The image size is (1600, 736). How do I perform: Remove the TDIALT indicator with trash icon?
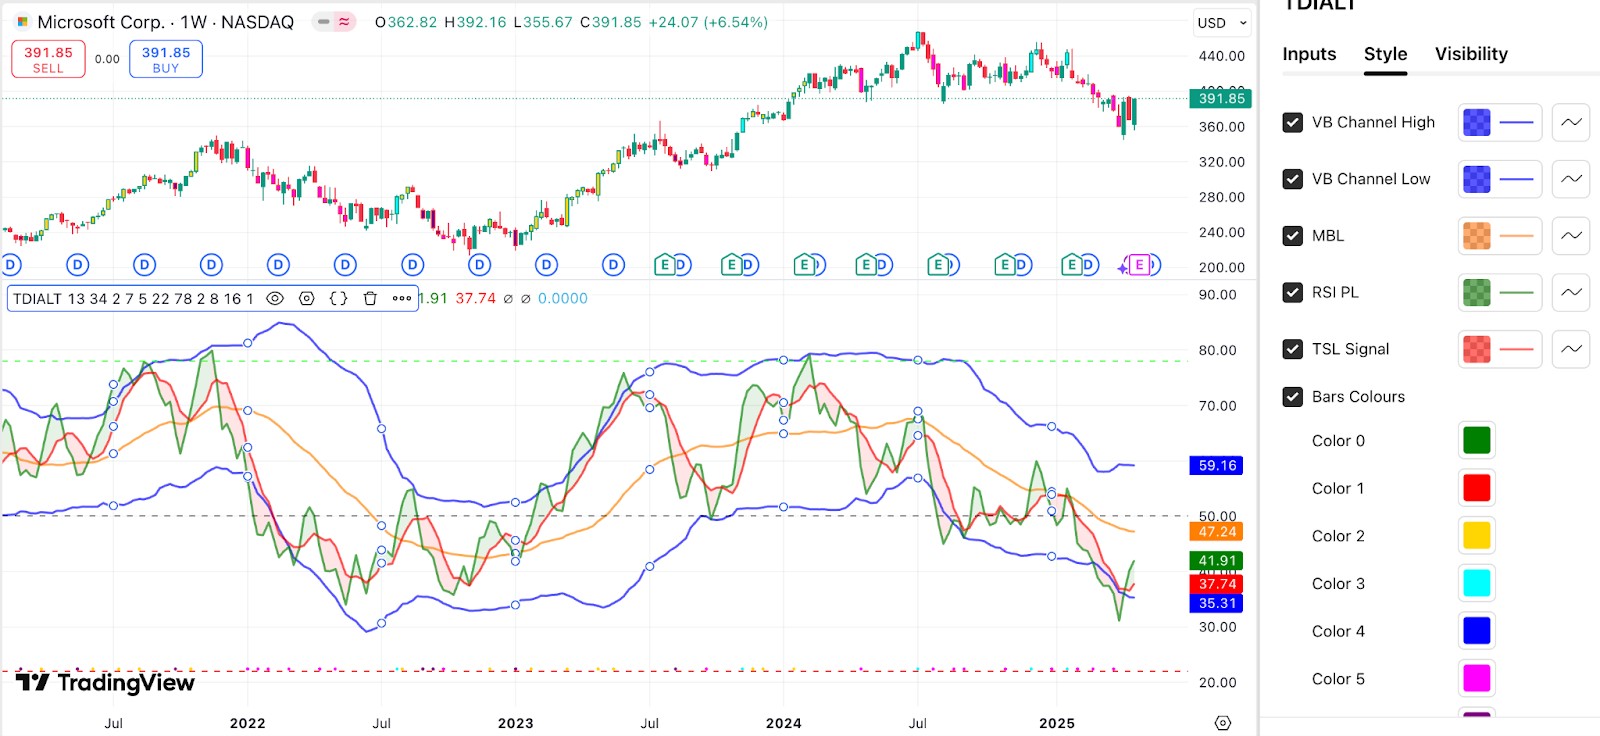pos(370,298)
